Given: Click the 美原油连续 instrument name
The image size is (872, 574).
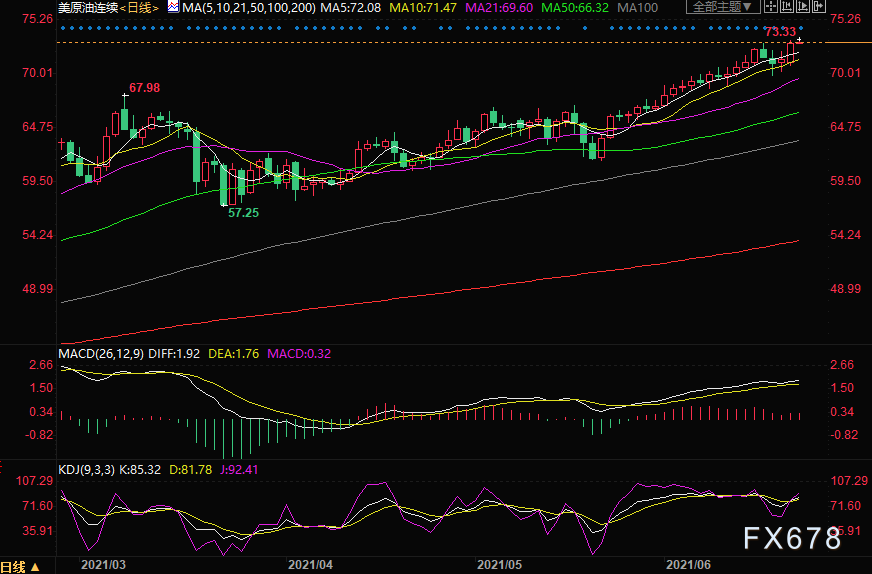Looking at the screenshot, I should point(88,8).
